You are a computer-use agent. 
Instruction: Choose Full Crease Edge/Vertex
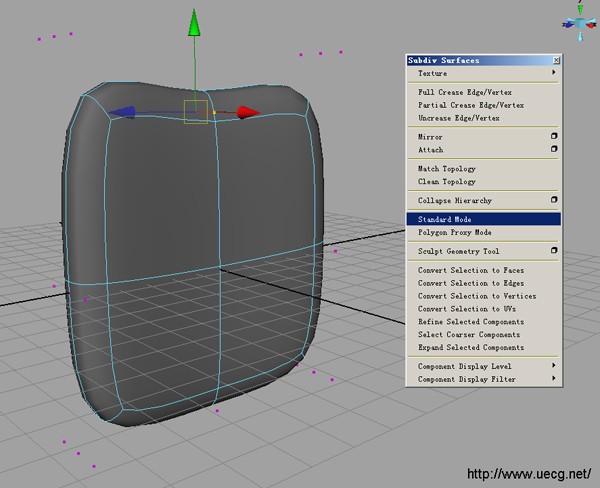click(484, 92)
